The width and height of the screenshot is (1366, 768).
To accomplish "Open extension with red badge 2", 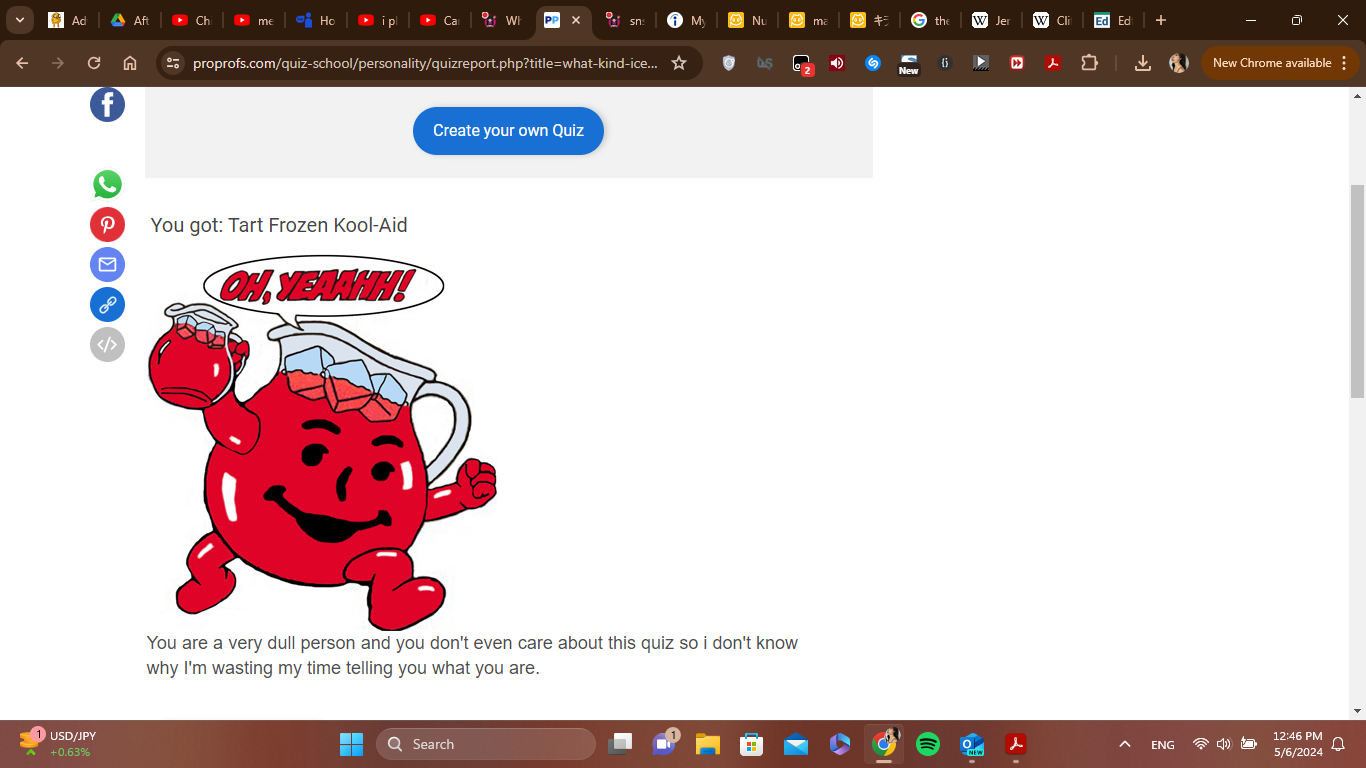I will click(802, 64).
